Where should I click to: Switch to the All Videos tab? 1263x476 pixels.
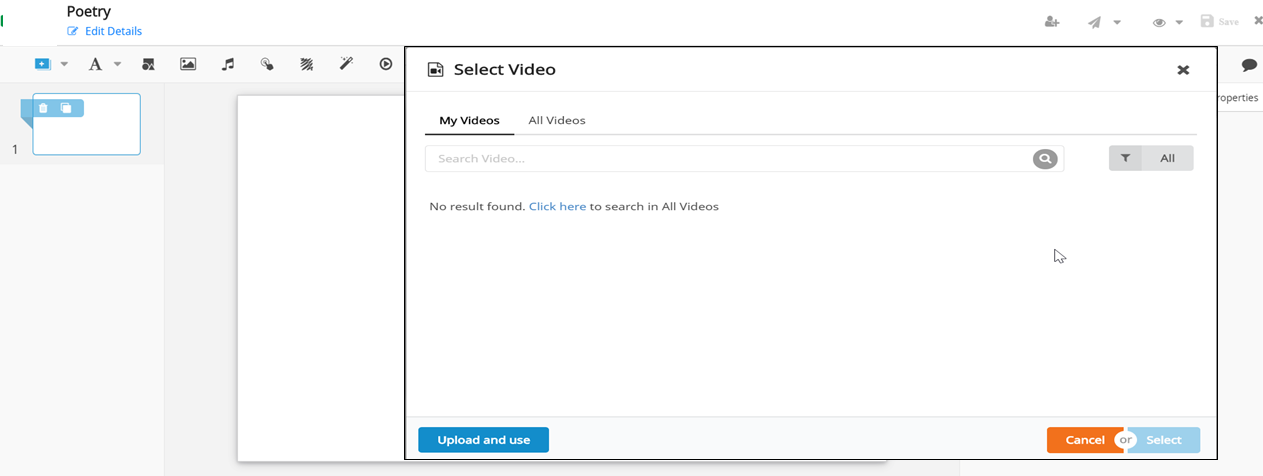click(x=556, y=120)
